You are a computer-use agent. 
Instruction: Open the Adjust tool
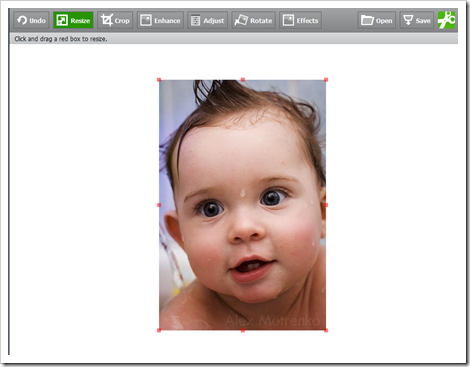pos(207,20)
